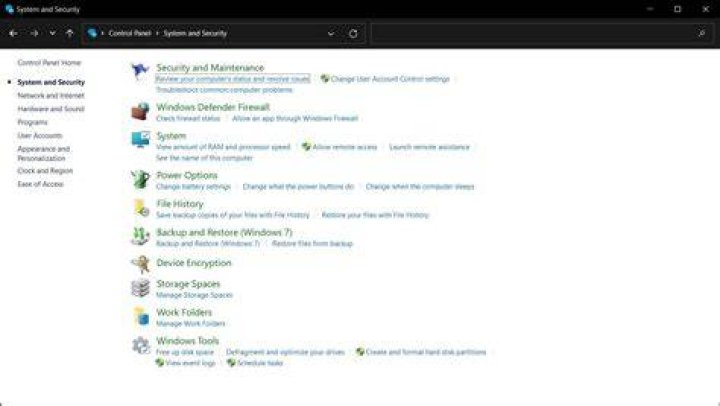Click Change what the power buttons do

tap(298, 186)
